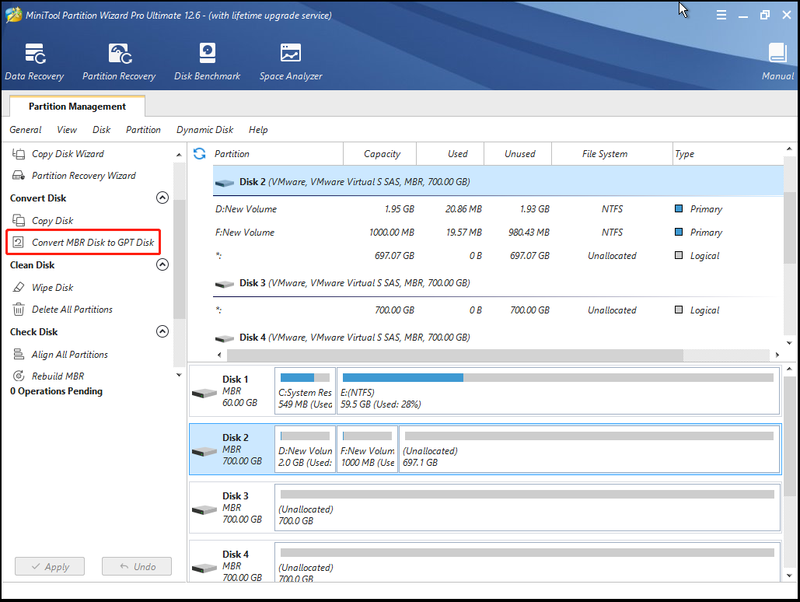Click the Copy Disk icon in sidebar
Viewport: 800px width, 602px height.
click(18, 220)
